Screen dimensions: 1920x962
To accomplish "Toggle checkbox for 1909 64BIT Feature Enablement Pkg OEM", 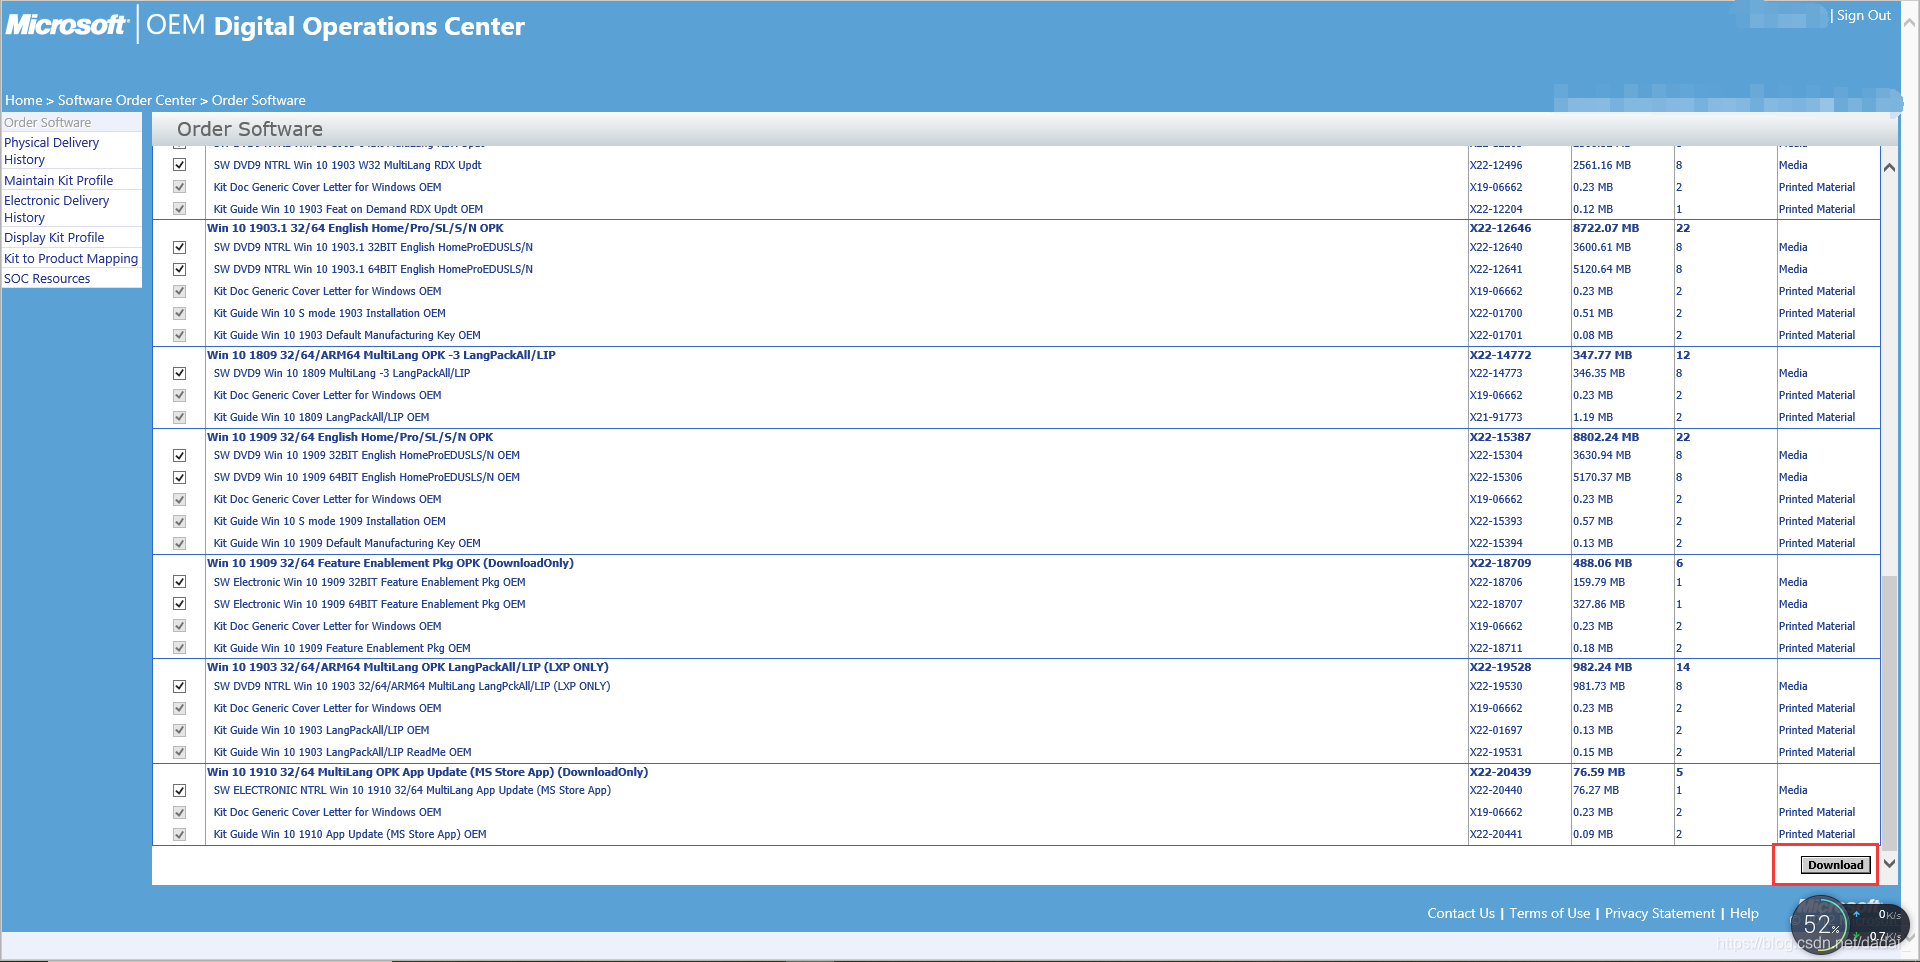I will click(x=180, y=604).
